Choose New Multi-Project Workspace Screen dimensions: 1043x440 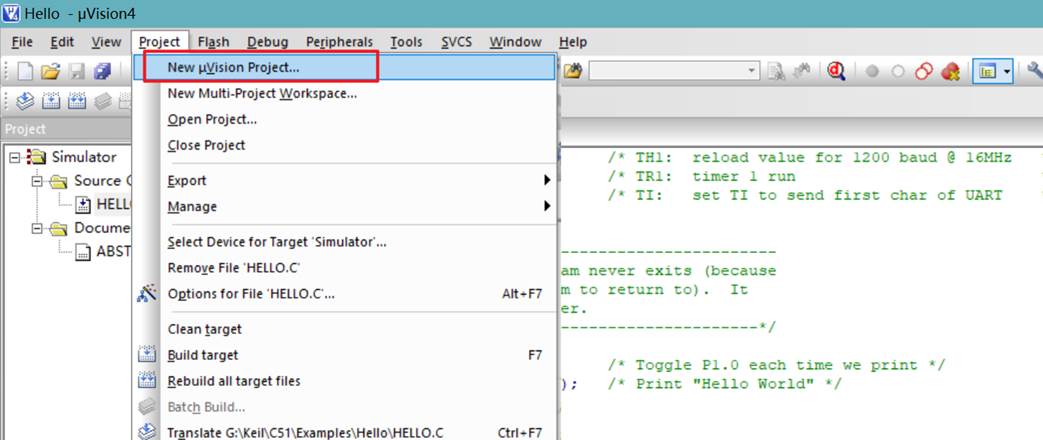pos(345,94)
